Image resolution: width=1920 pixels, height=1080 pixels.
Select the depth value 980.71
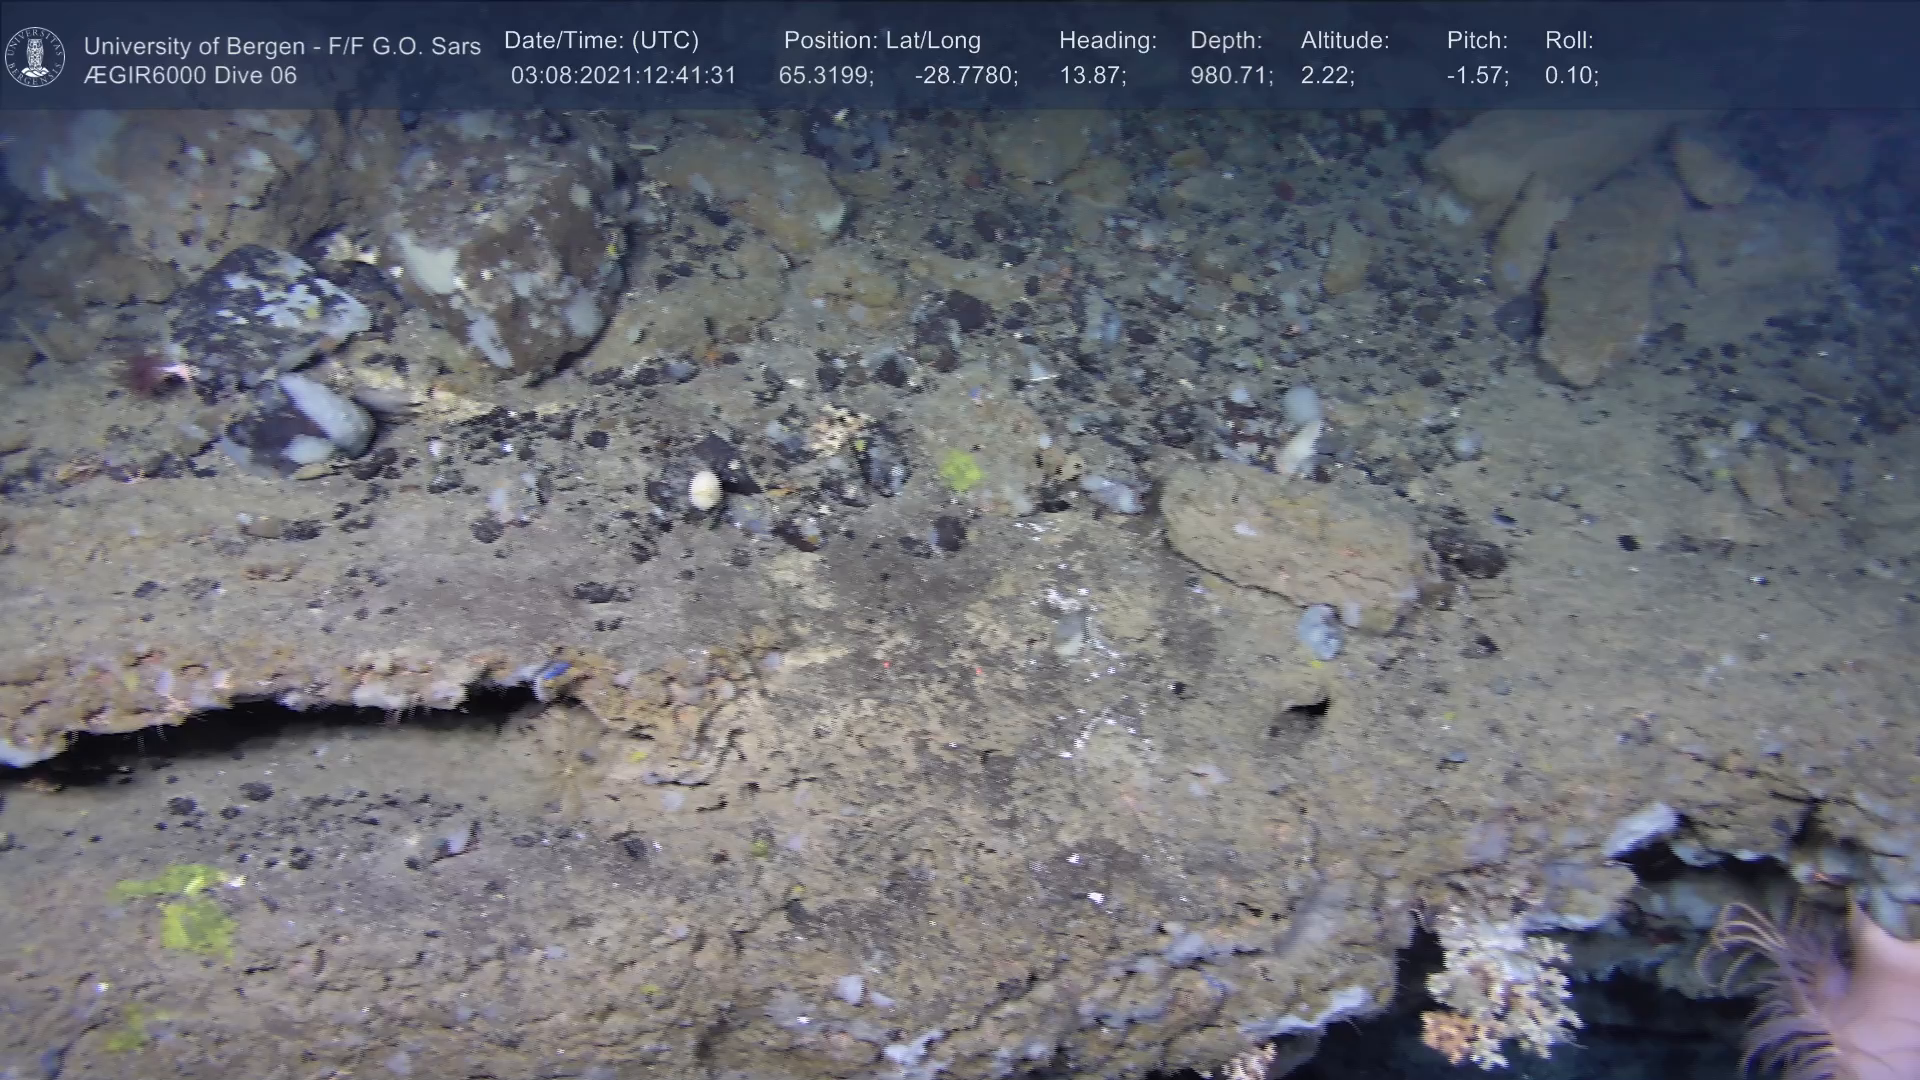coord(1231,76)
